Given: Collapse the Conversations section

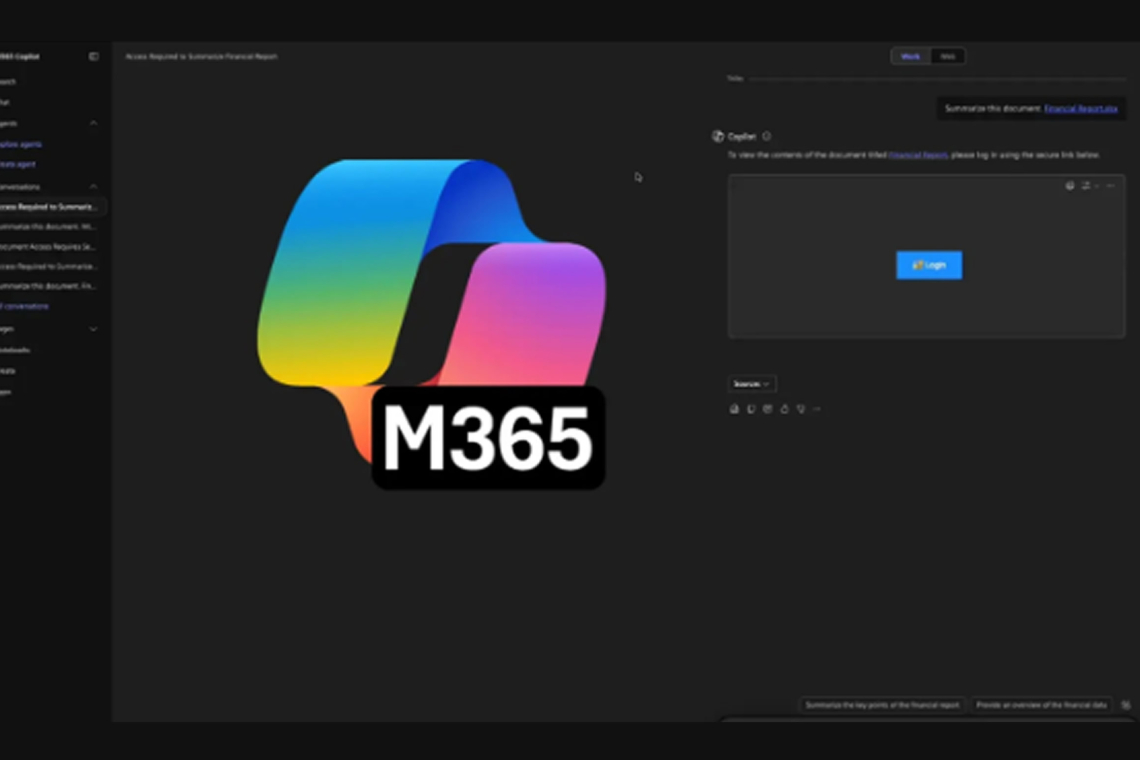Looking at the screenshot, I should (93, 186).
